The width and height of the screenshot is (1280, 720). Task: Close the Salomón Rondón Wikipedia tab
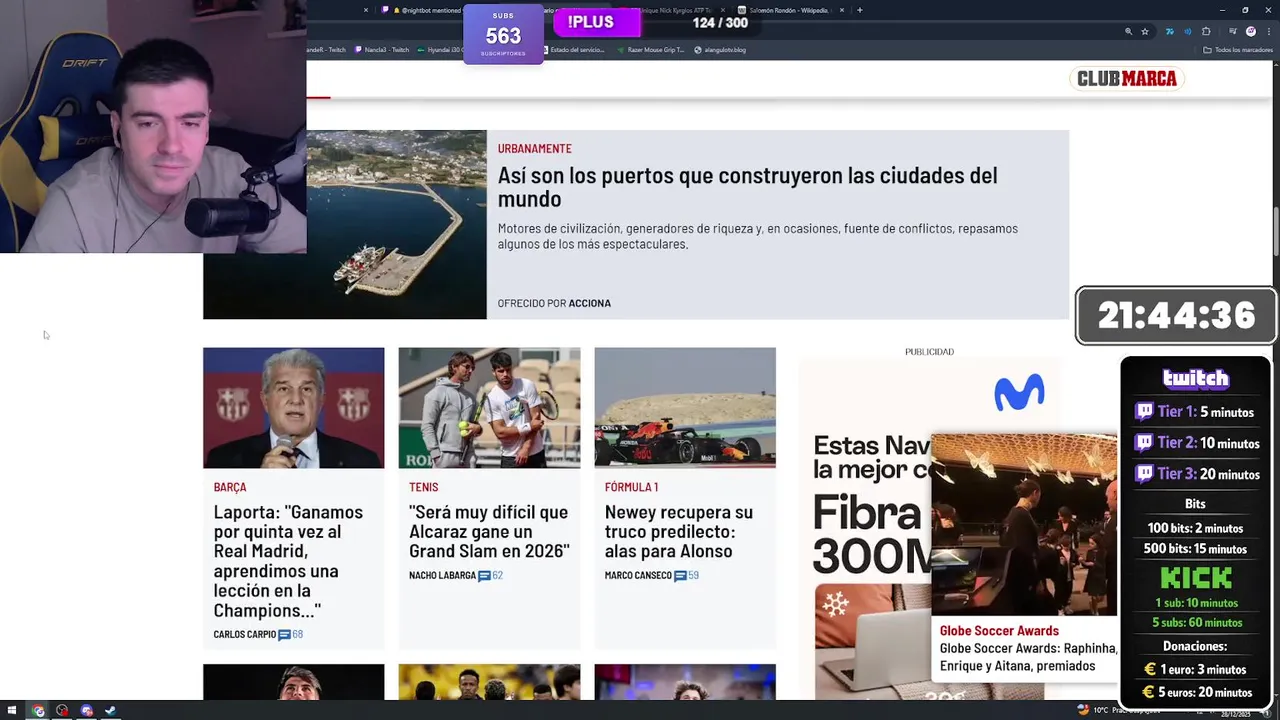pyautogui.click(x=841, y=10)
